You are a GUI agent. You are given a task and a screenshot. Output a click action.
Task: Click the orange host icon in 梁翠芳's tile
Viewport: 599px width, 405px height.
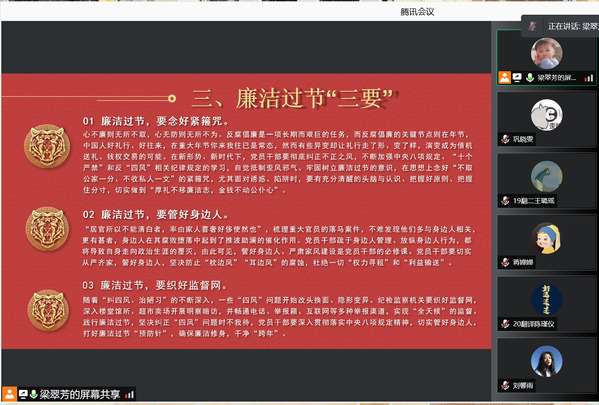[504, 78]
